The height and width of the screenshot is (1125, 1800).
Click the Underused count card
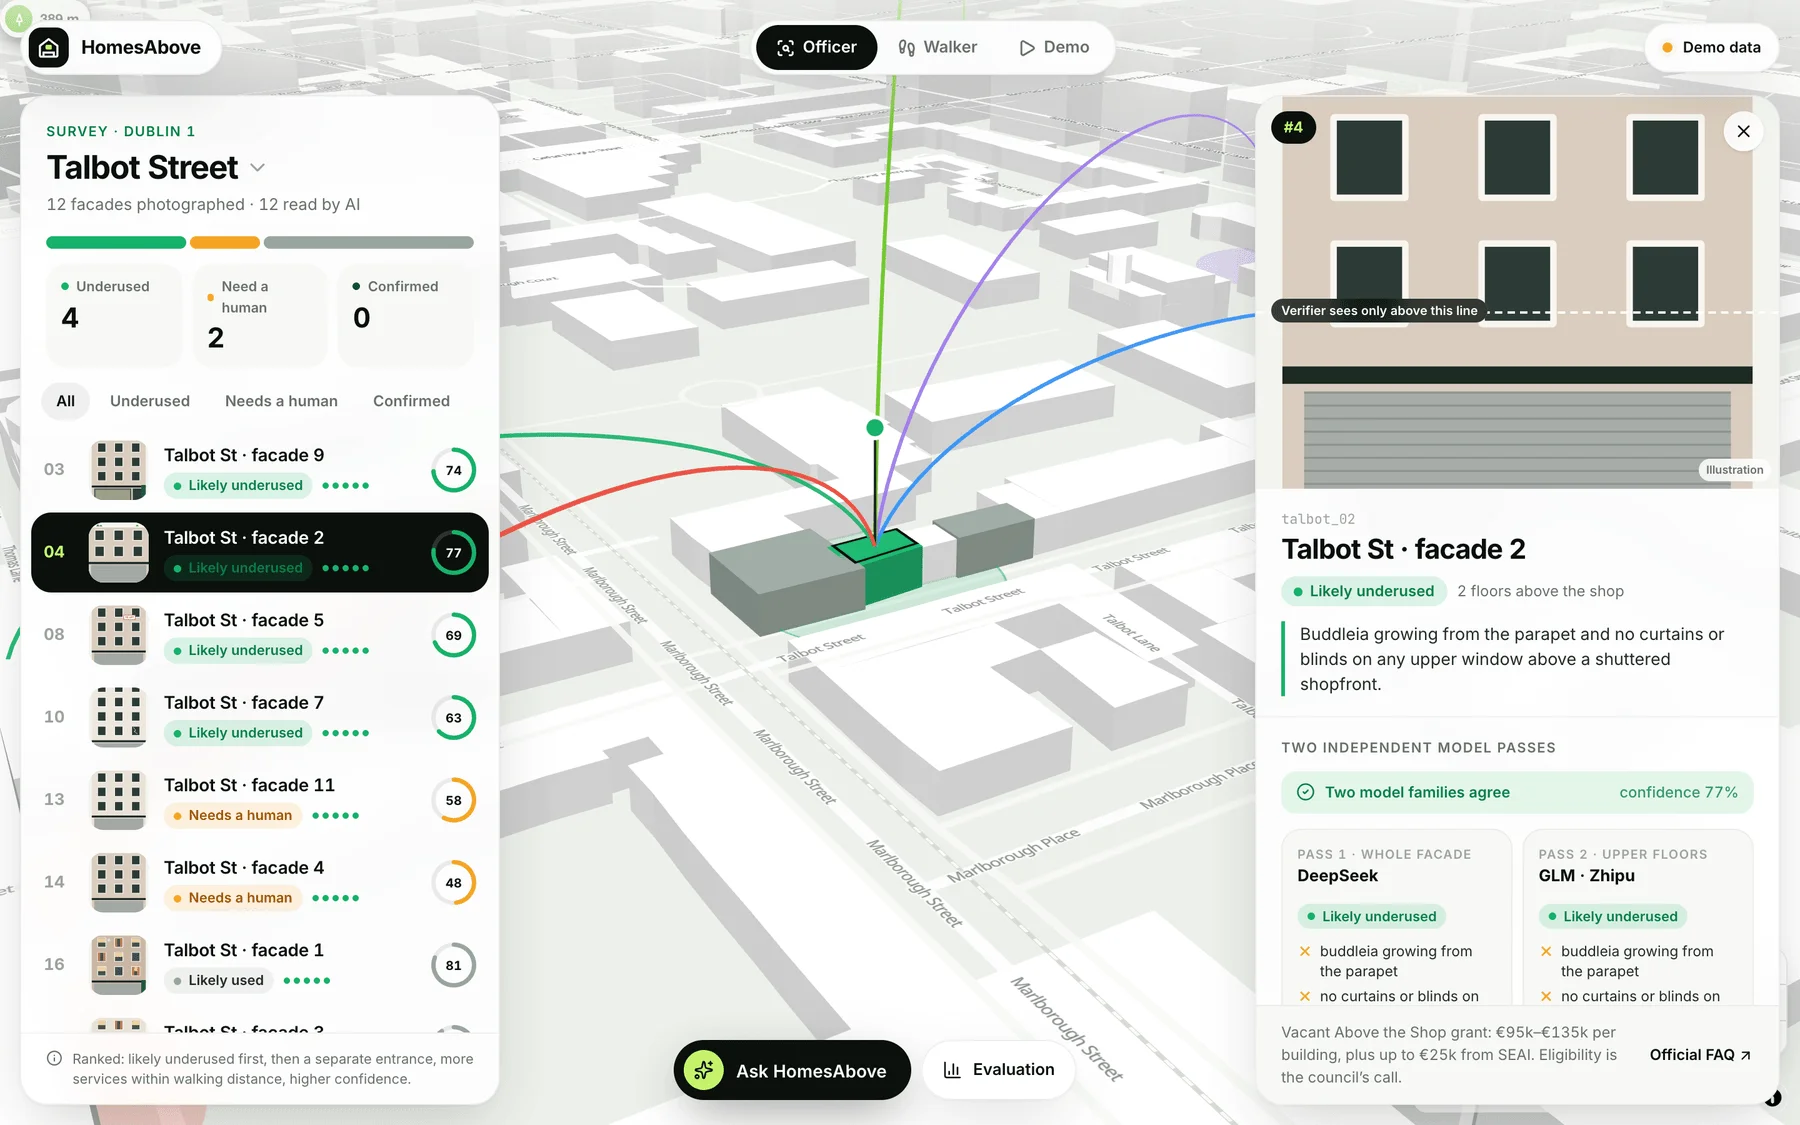(114, 315)
